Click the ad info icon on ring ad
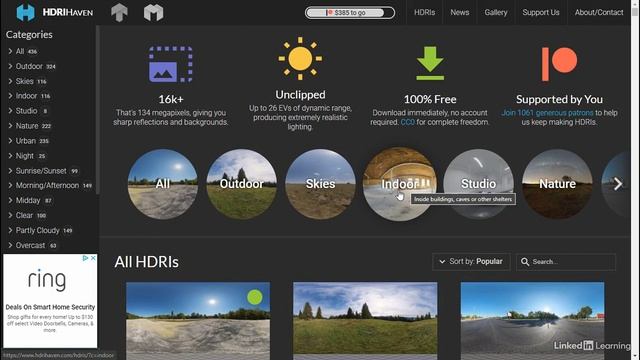 tap(85, 258)
